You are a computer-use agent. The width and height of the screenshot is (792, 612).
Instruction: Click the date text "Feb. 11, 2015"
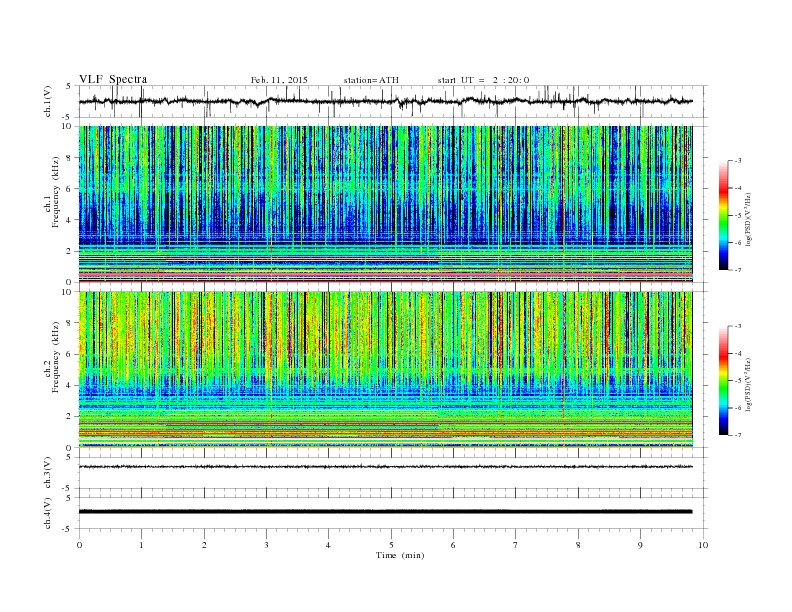(x=279, y=80)
